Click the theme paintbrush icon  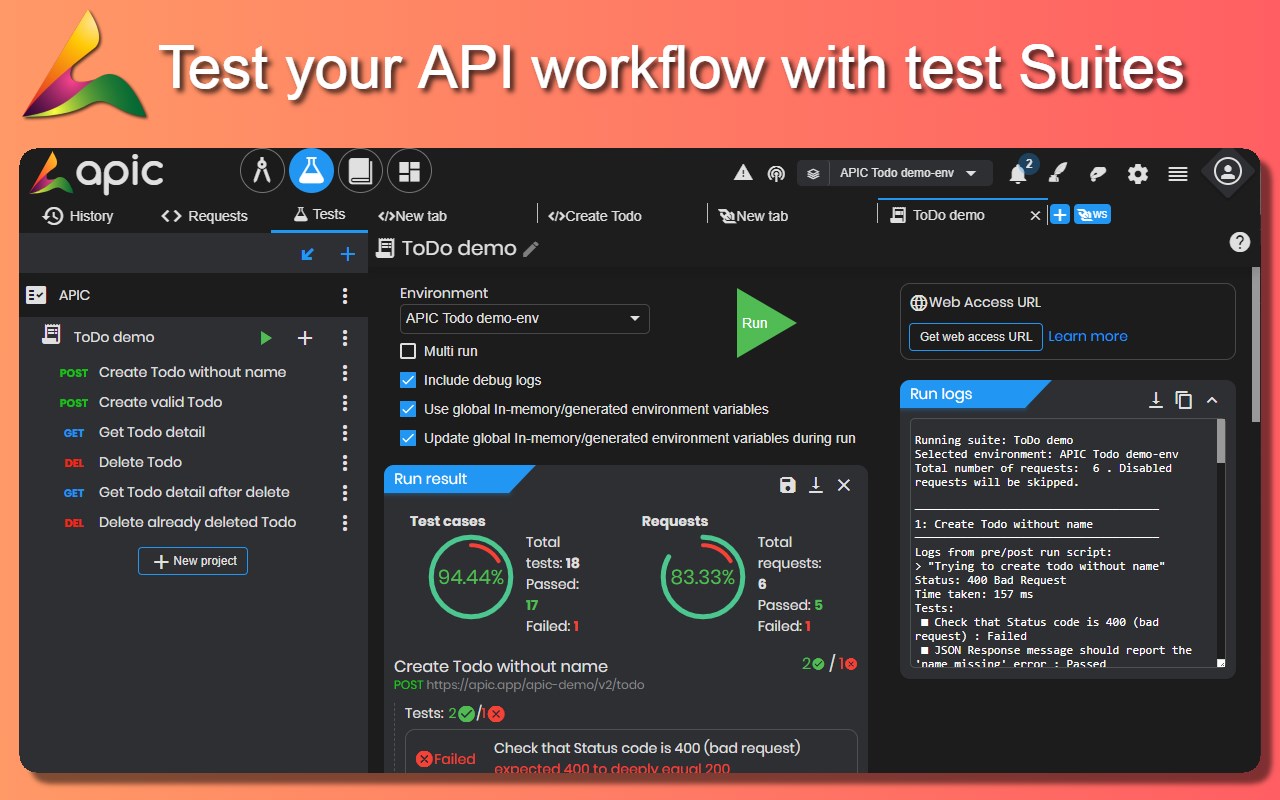coord(1057,173)
